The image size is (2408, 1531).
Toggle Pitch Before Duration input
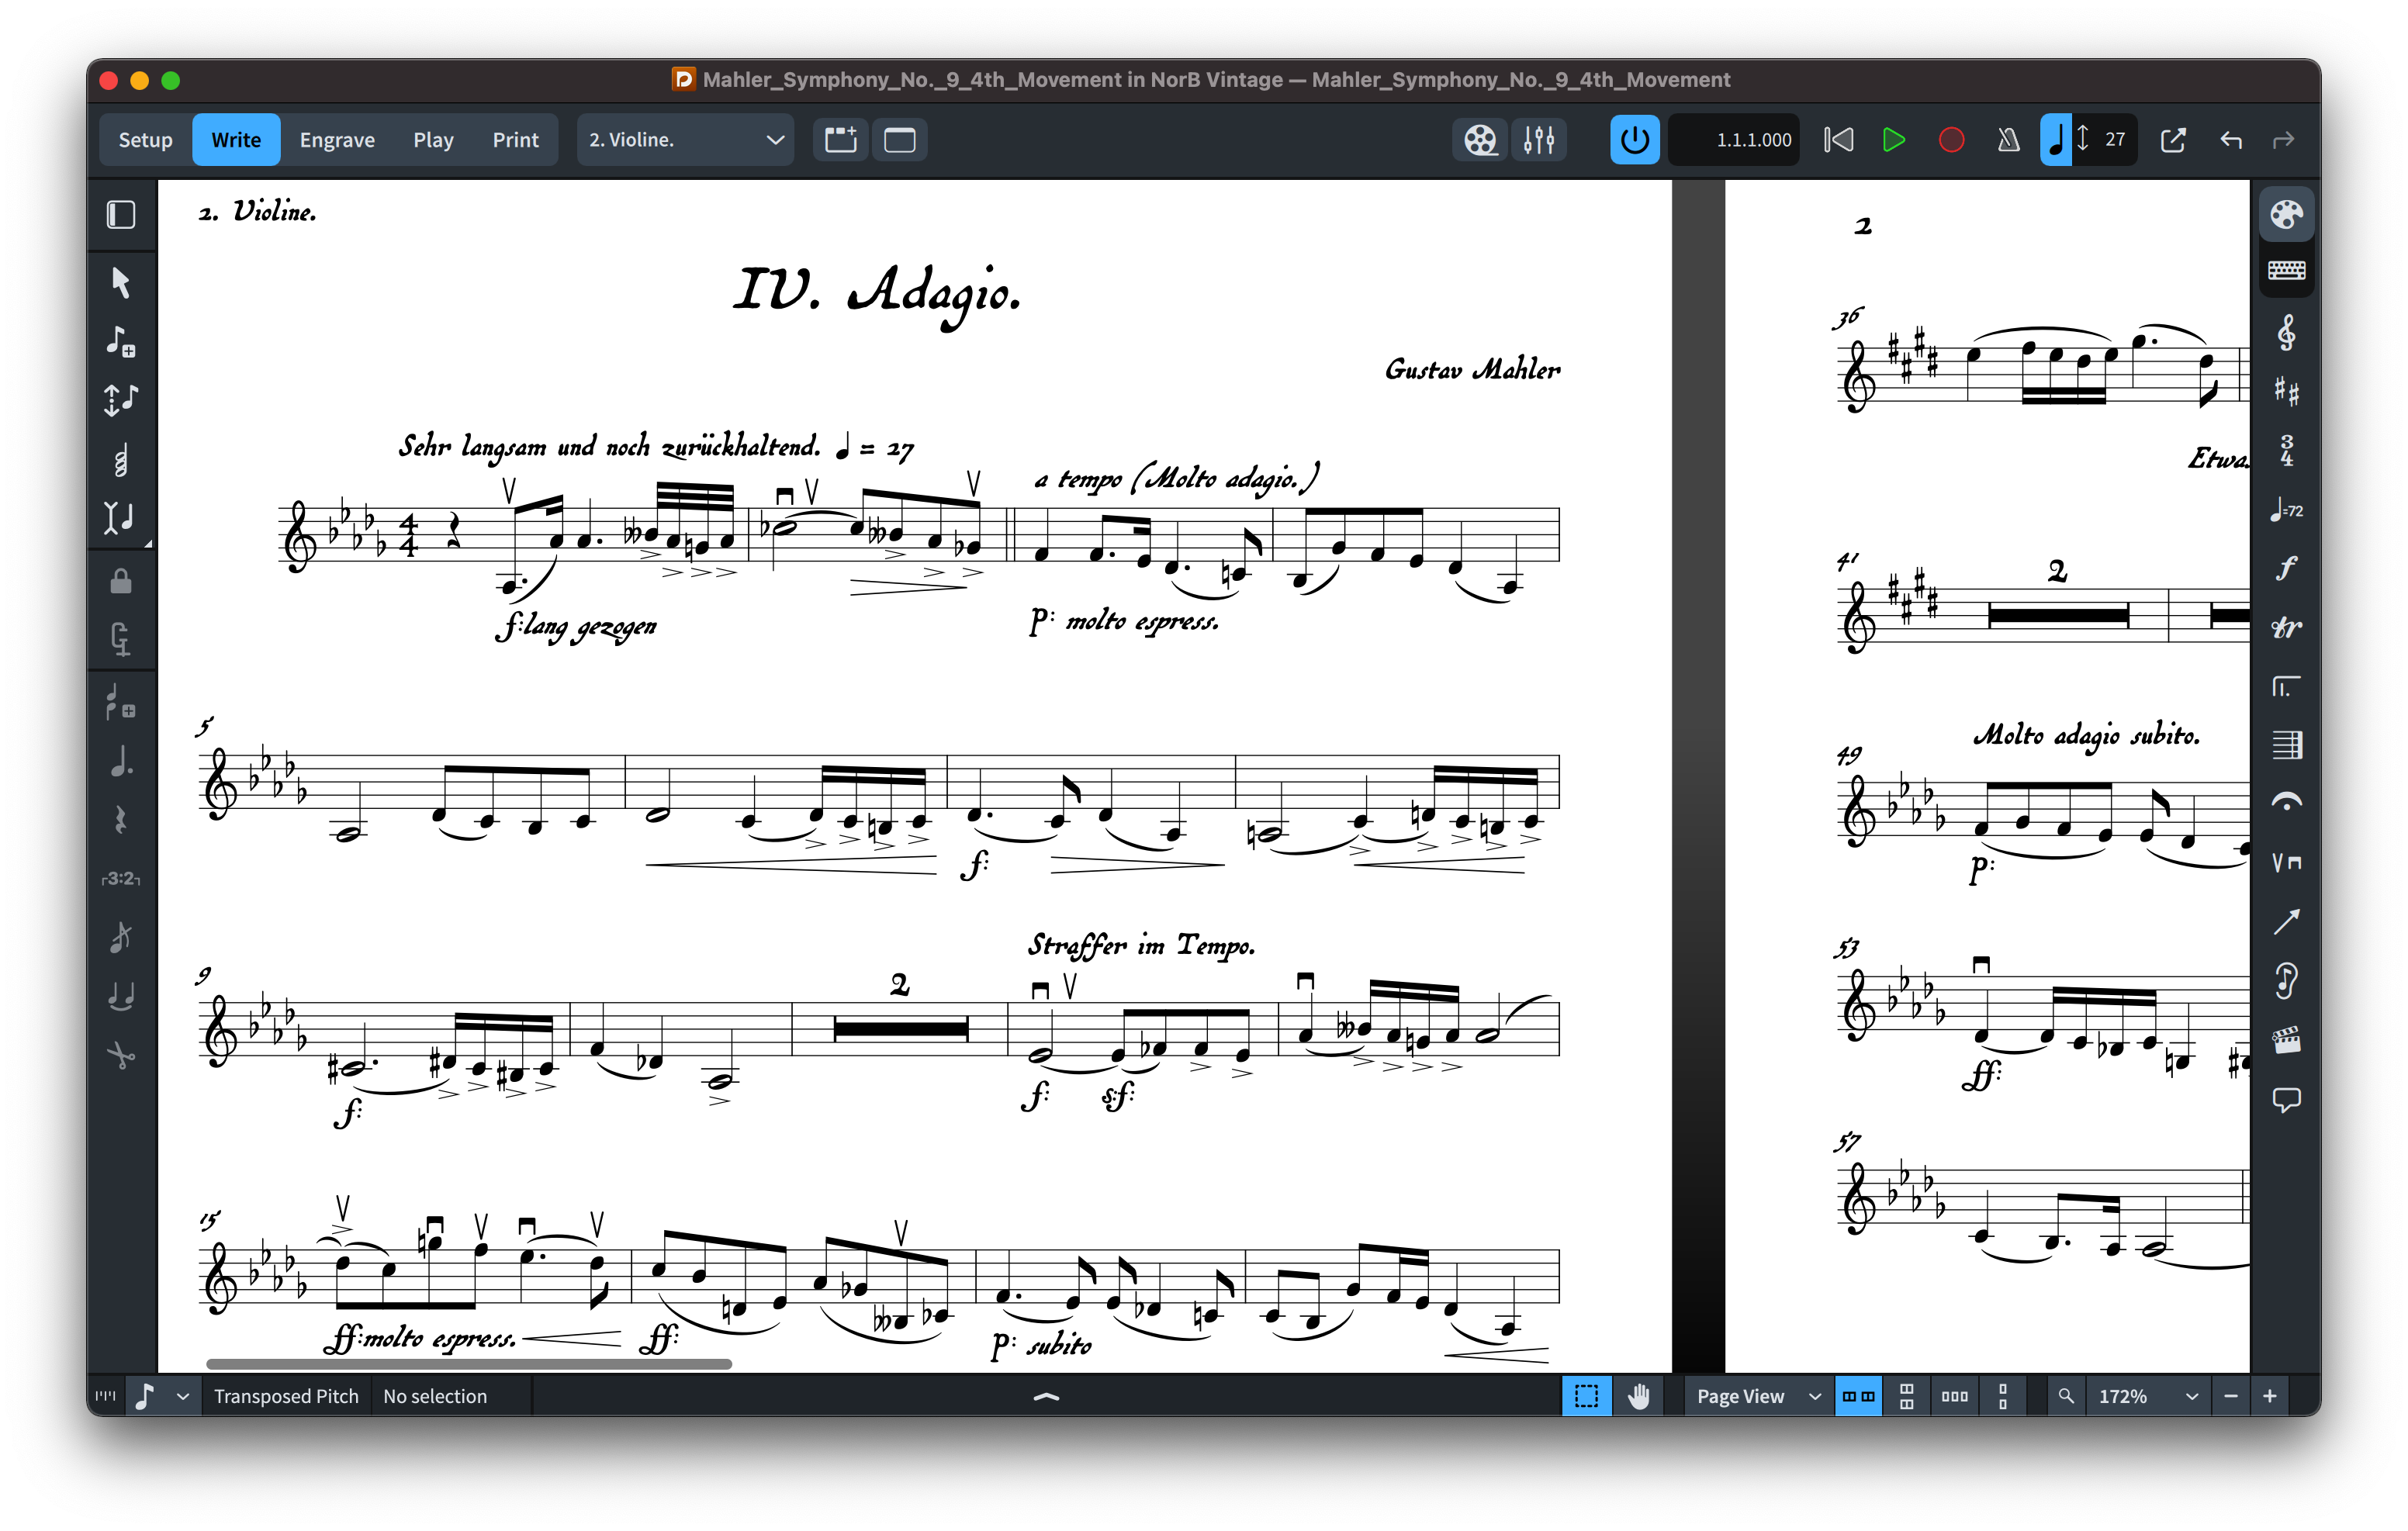pyautogui.click(x=121, y=400)
